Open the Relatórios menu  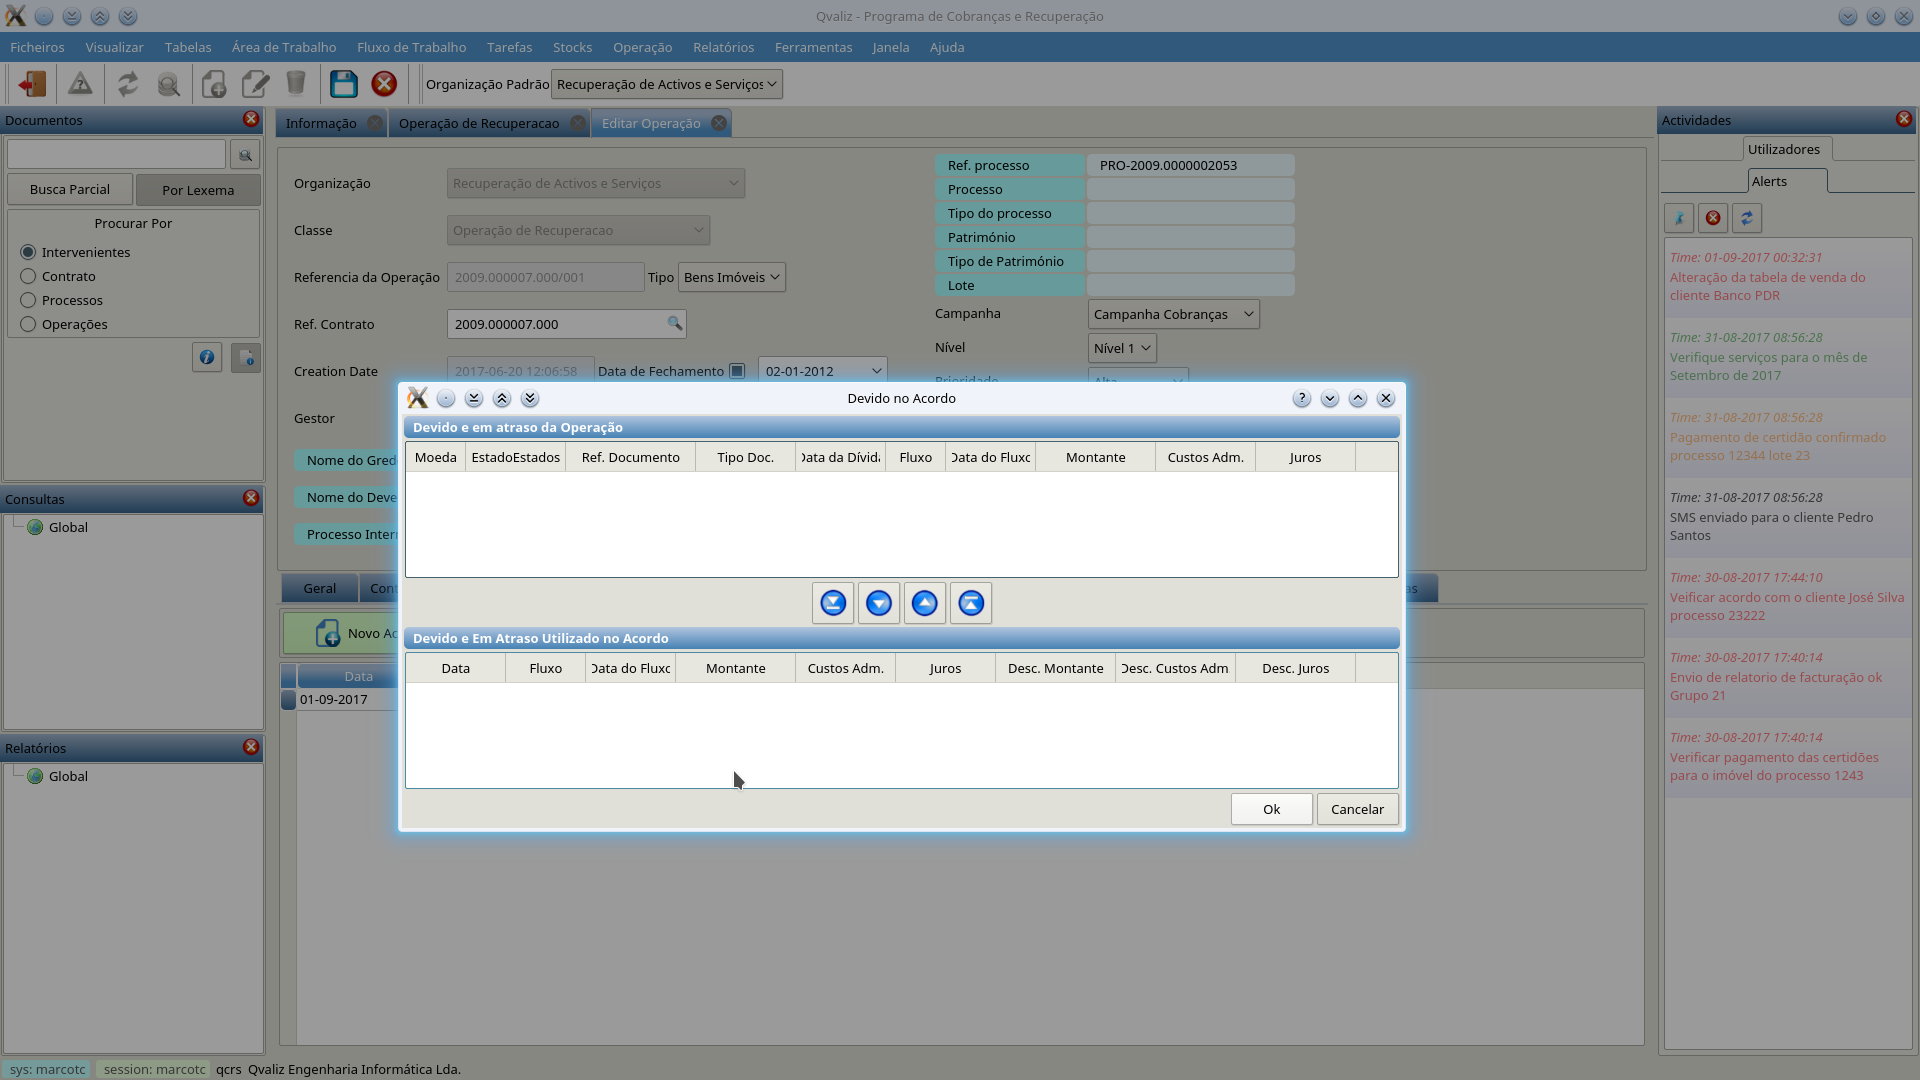[x=723, y=47]
